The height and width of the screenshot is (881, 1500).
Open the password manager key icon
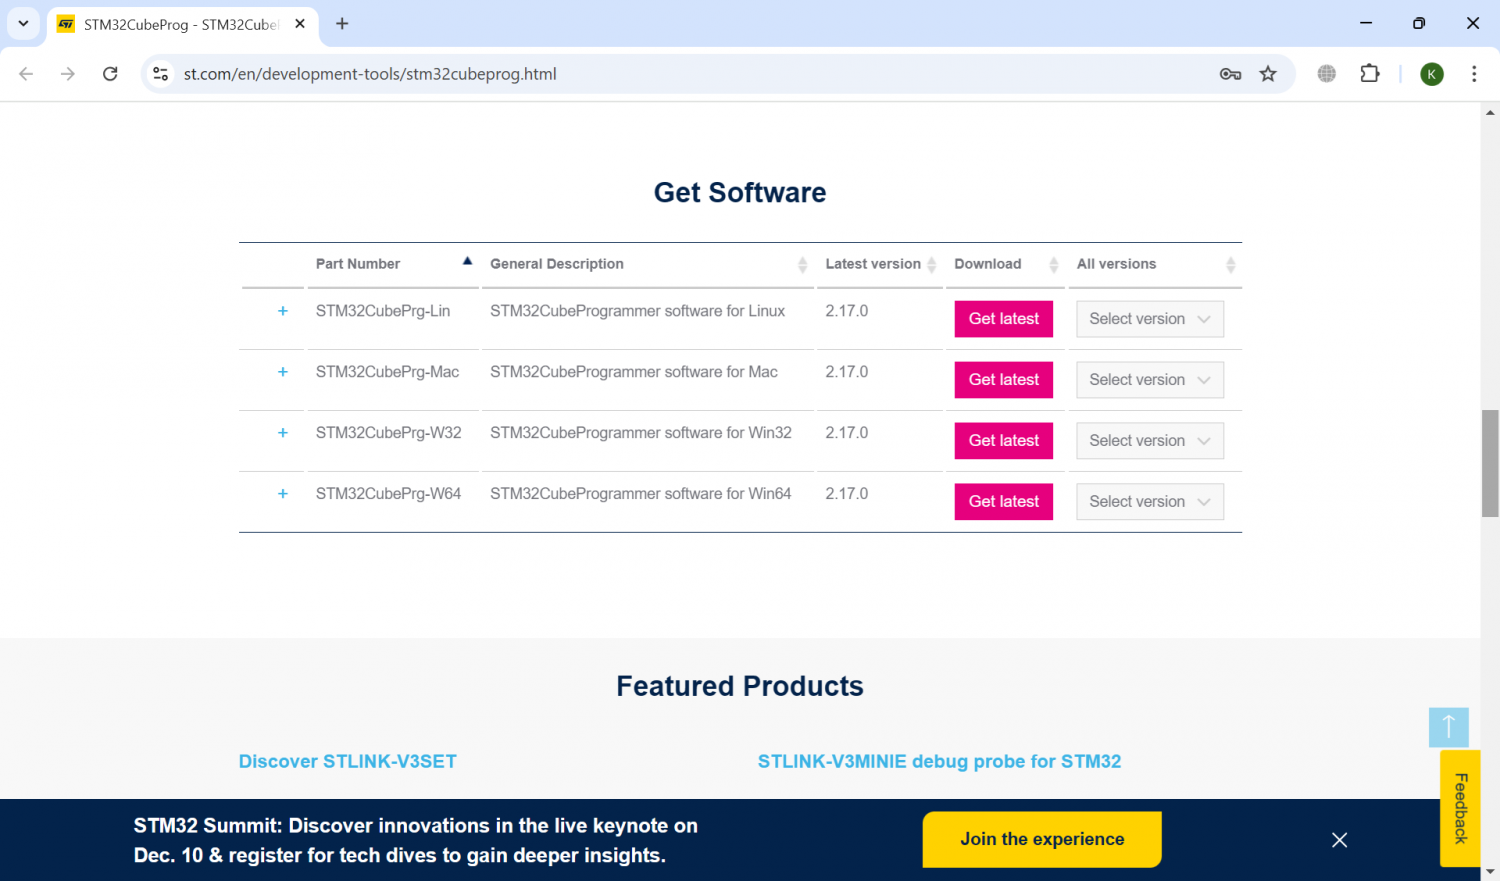pos(1230,73)
